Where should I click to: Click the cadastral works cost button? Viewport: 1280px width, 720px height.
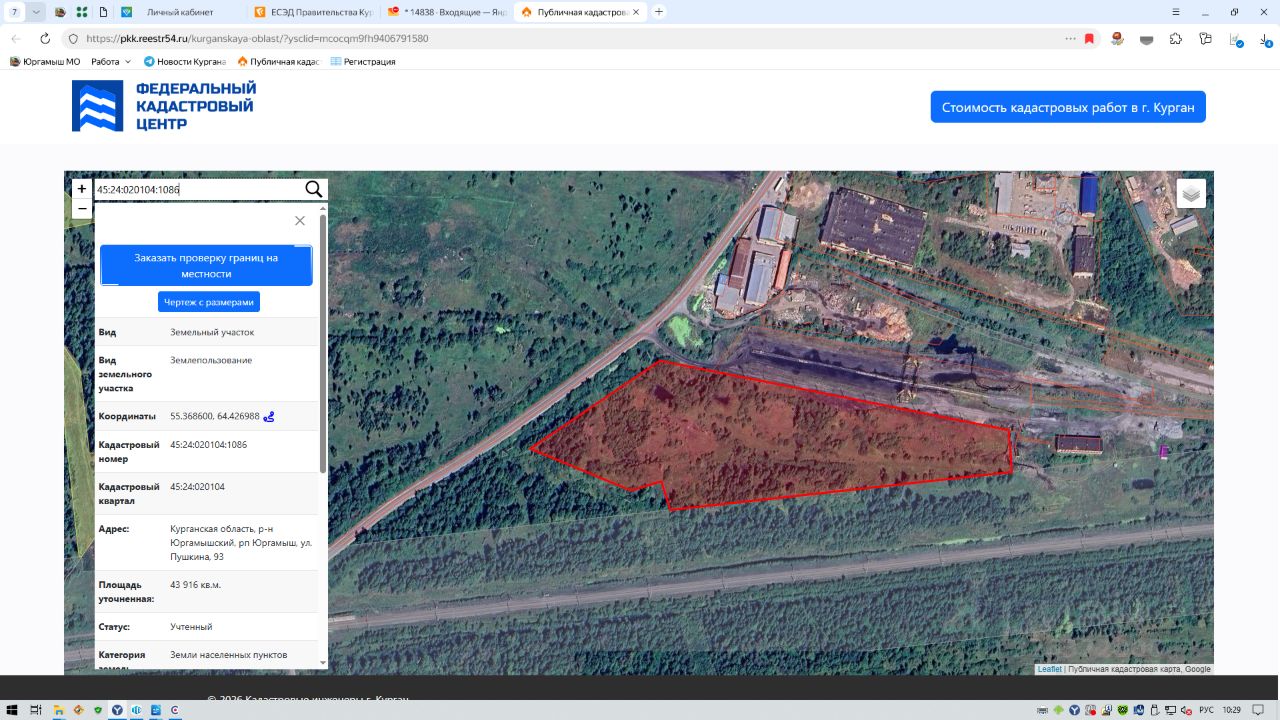tap(1068, 107)
